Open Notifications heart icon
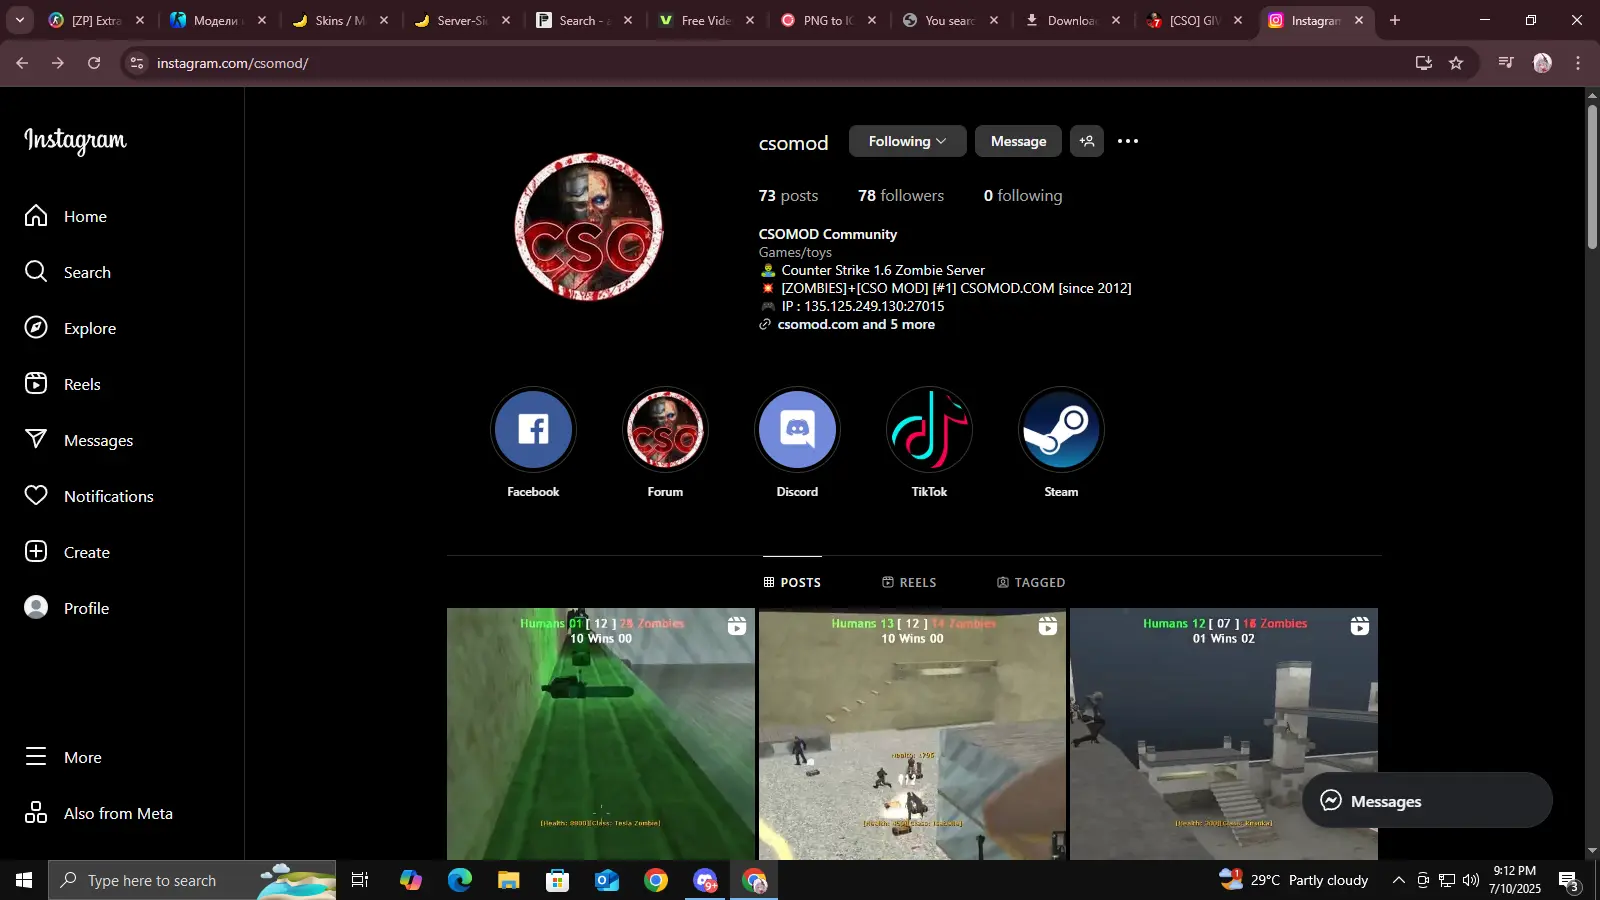The image size is (1600, 900). [x=36, y=496]
